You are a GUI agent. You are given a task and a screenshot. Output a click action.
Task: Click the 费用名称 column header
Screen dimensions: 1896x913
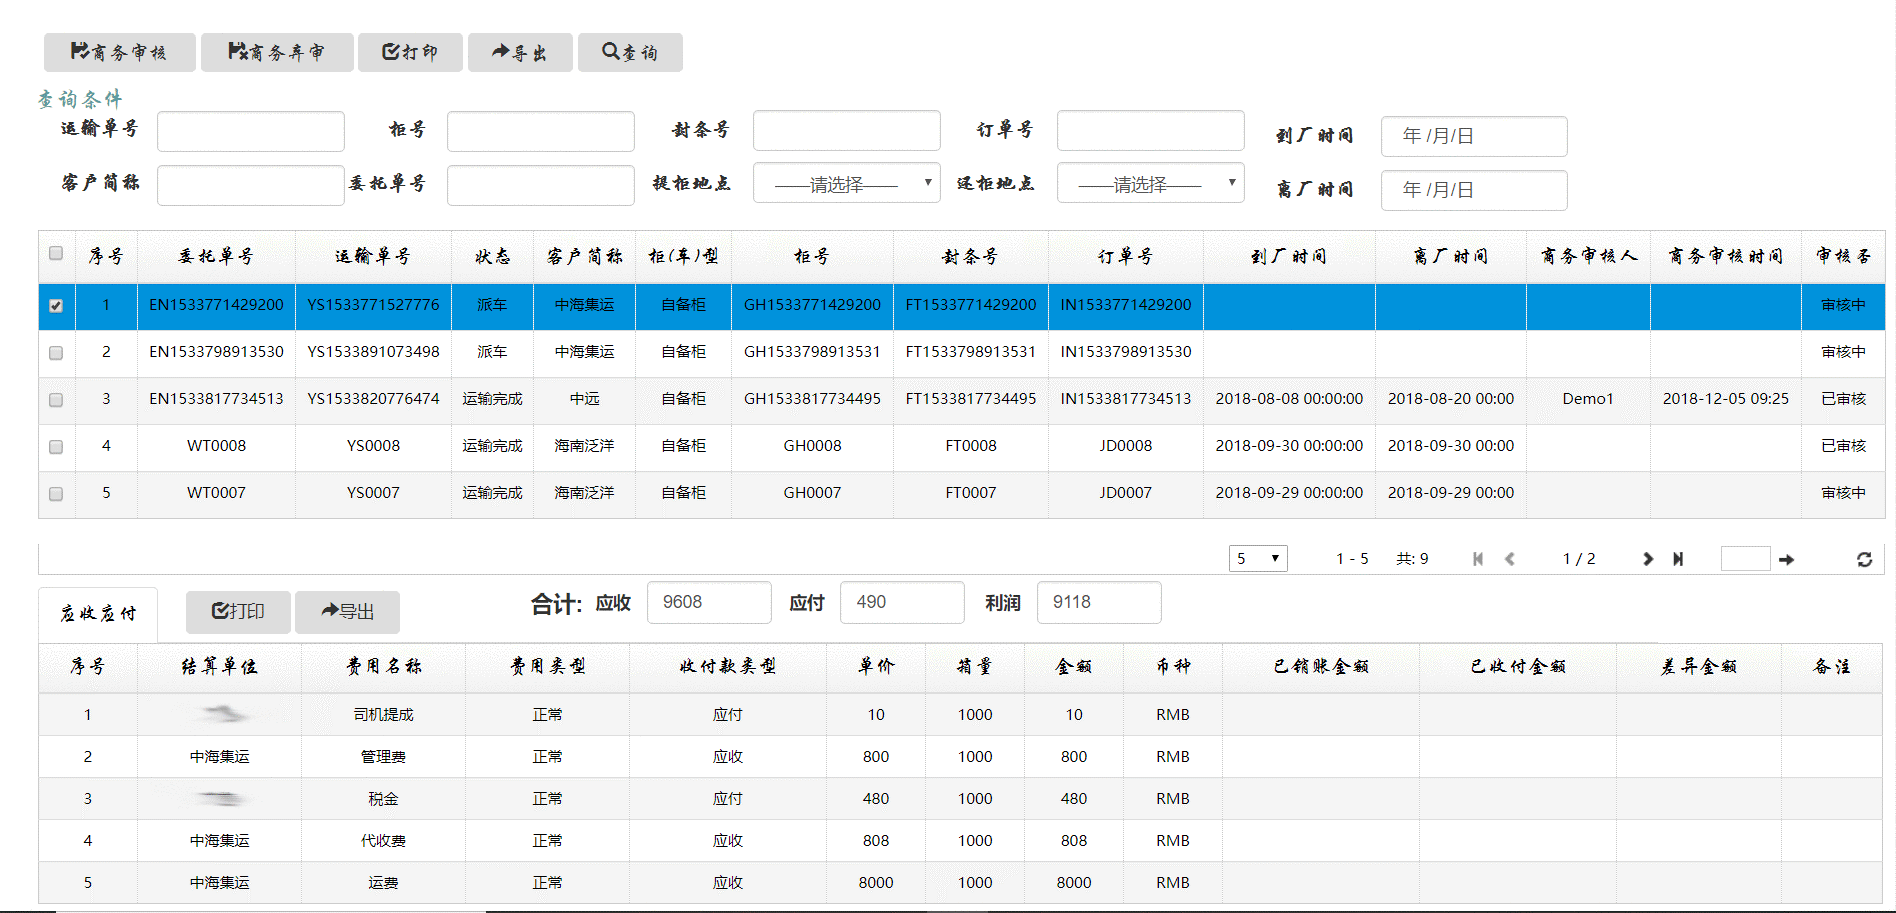click(x=383, y=667)
